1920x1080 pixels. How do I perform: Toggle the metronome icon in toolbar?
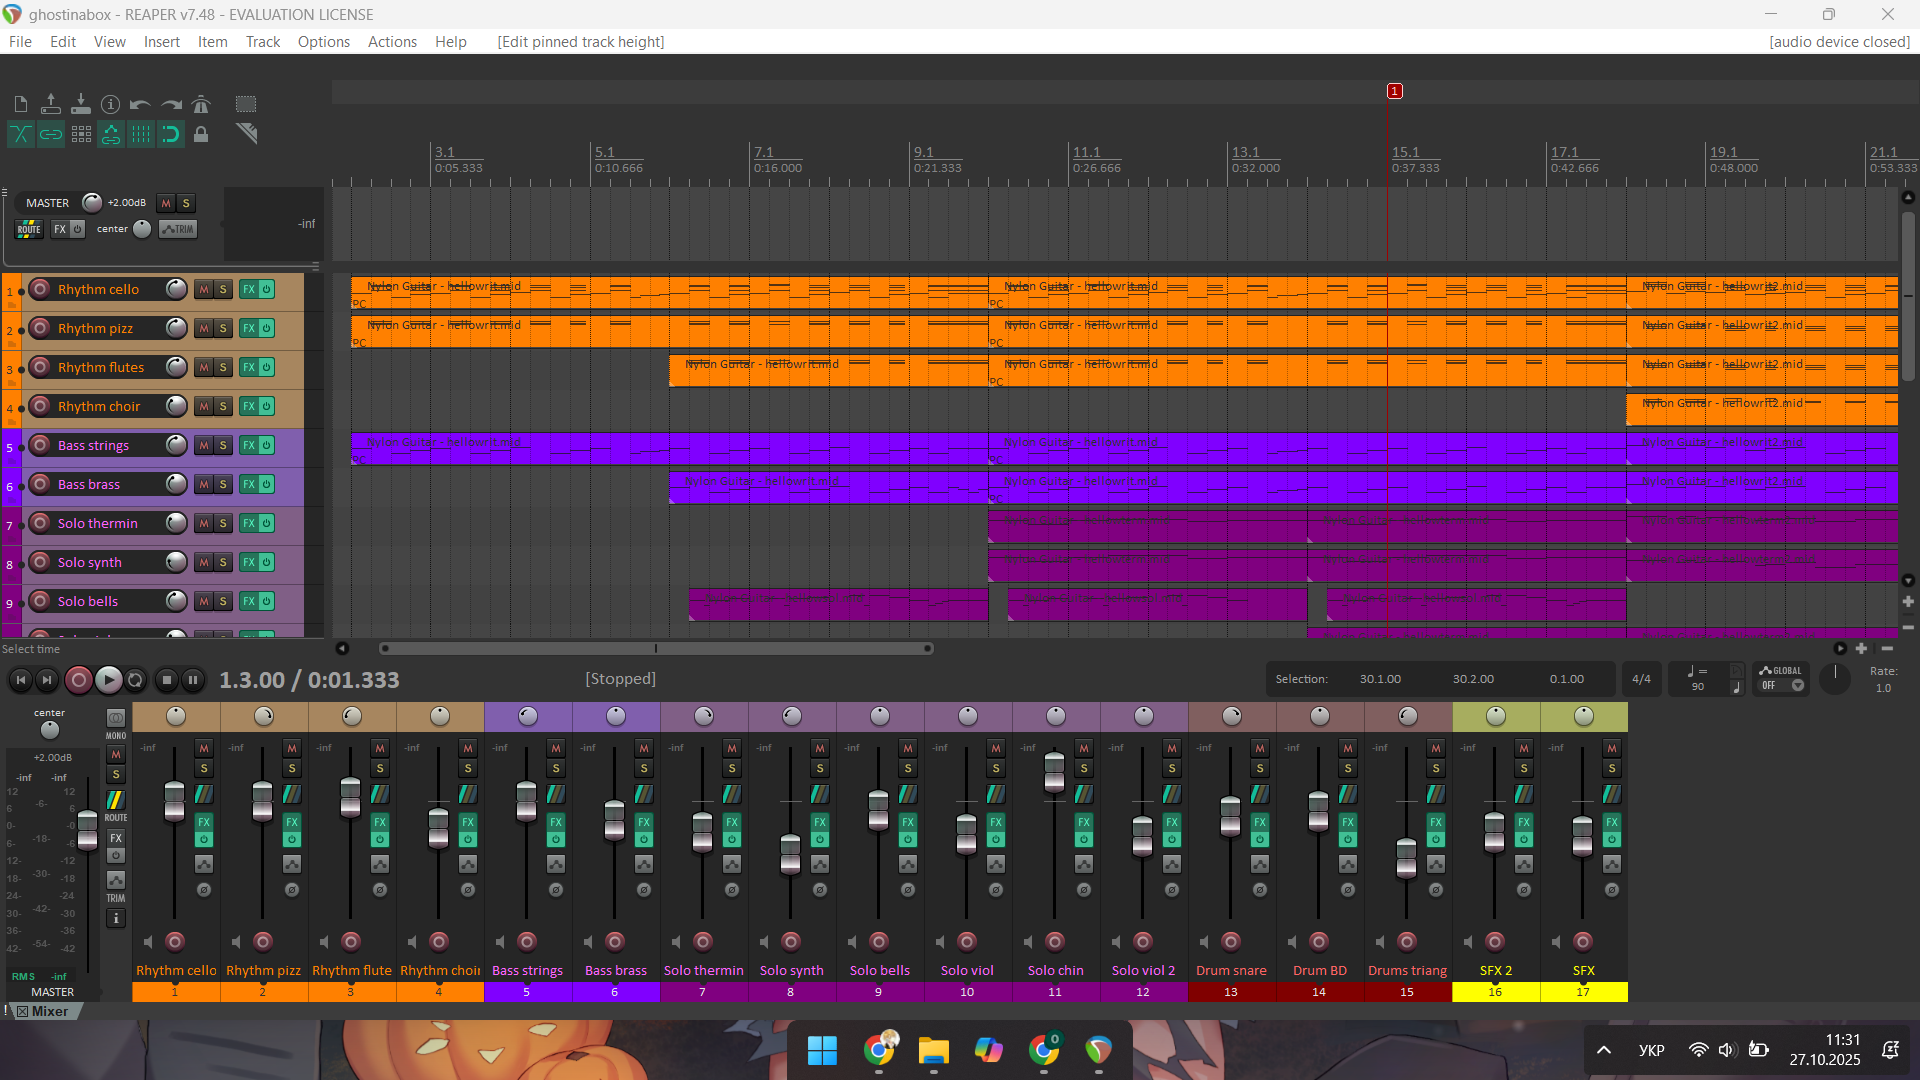201,104
